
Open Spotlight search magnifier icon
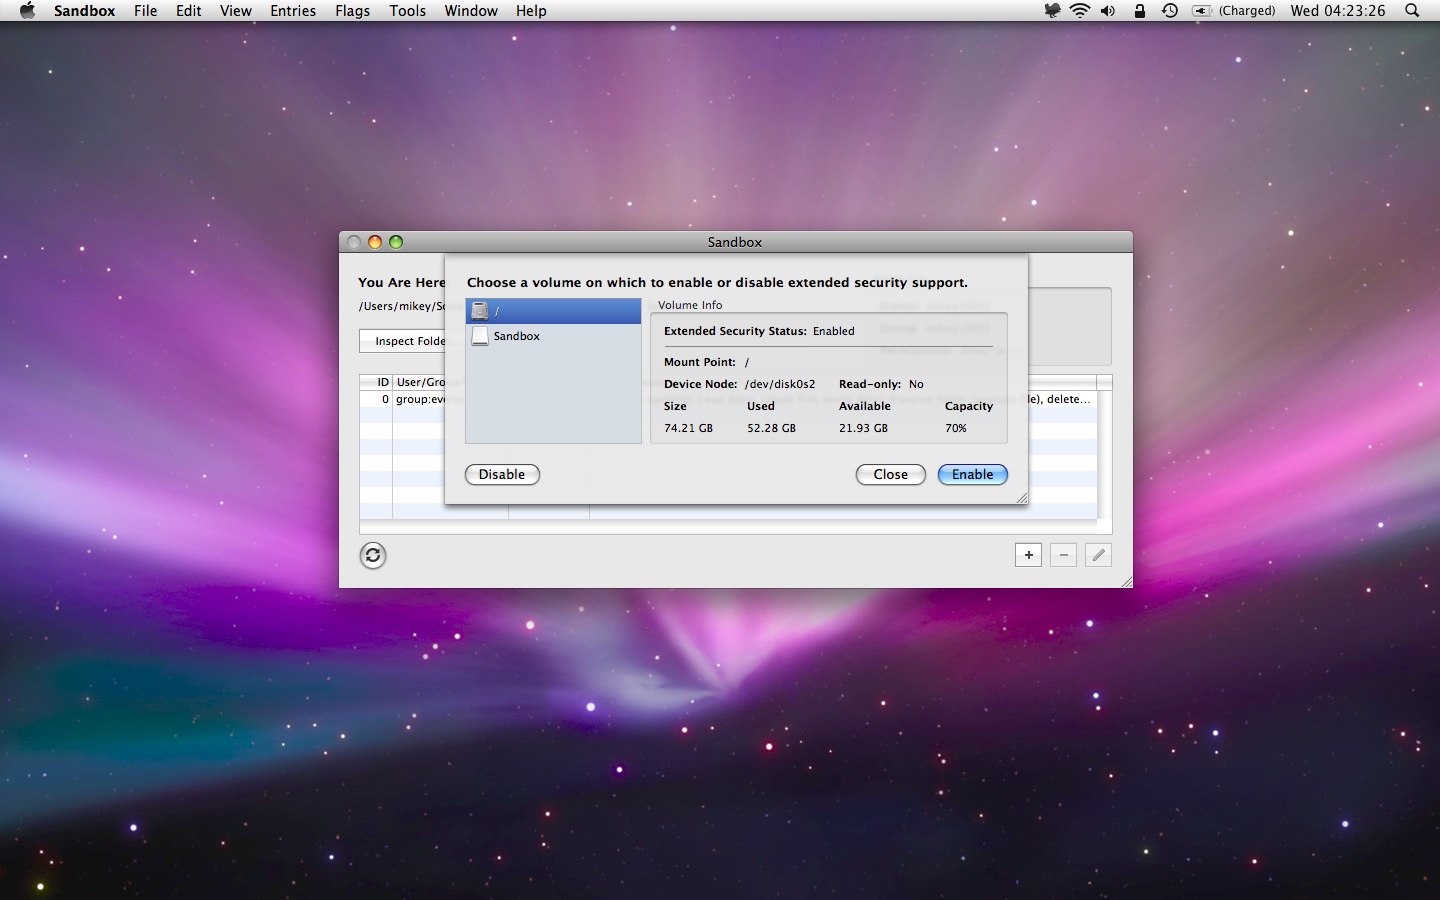[x=1412, y=11]
